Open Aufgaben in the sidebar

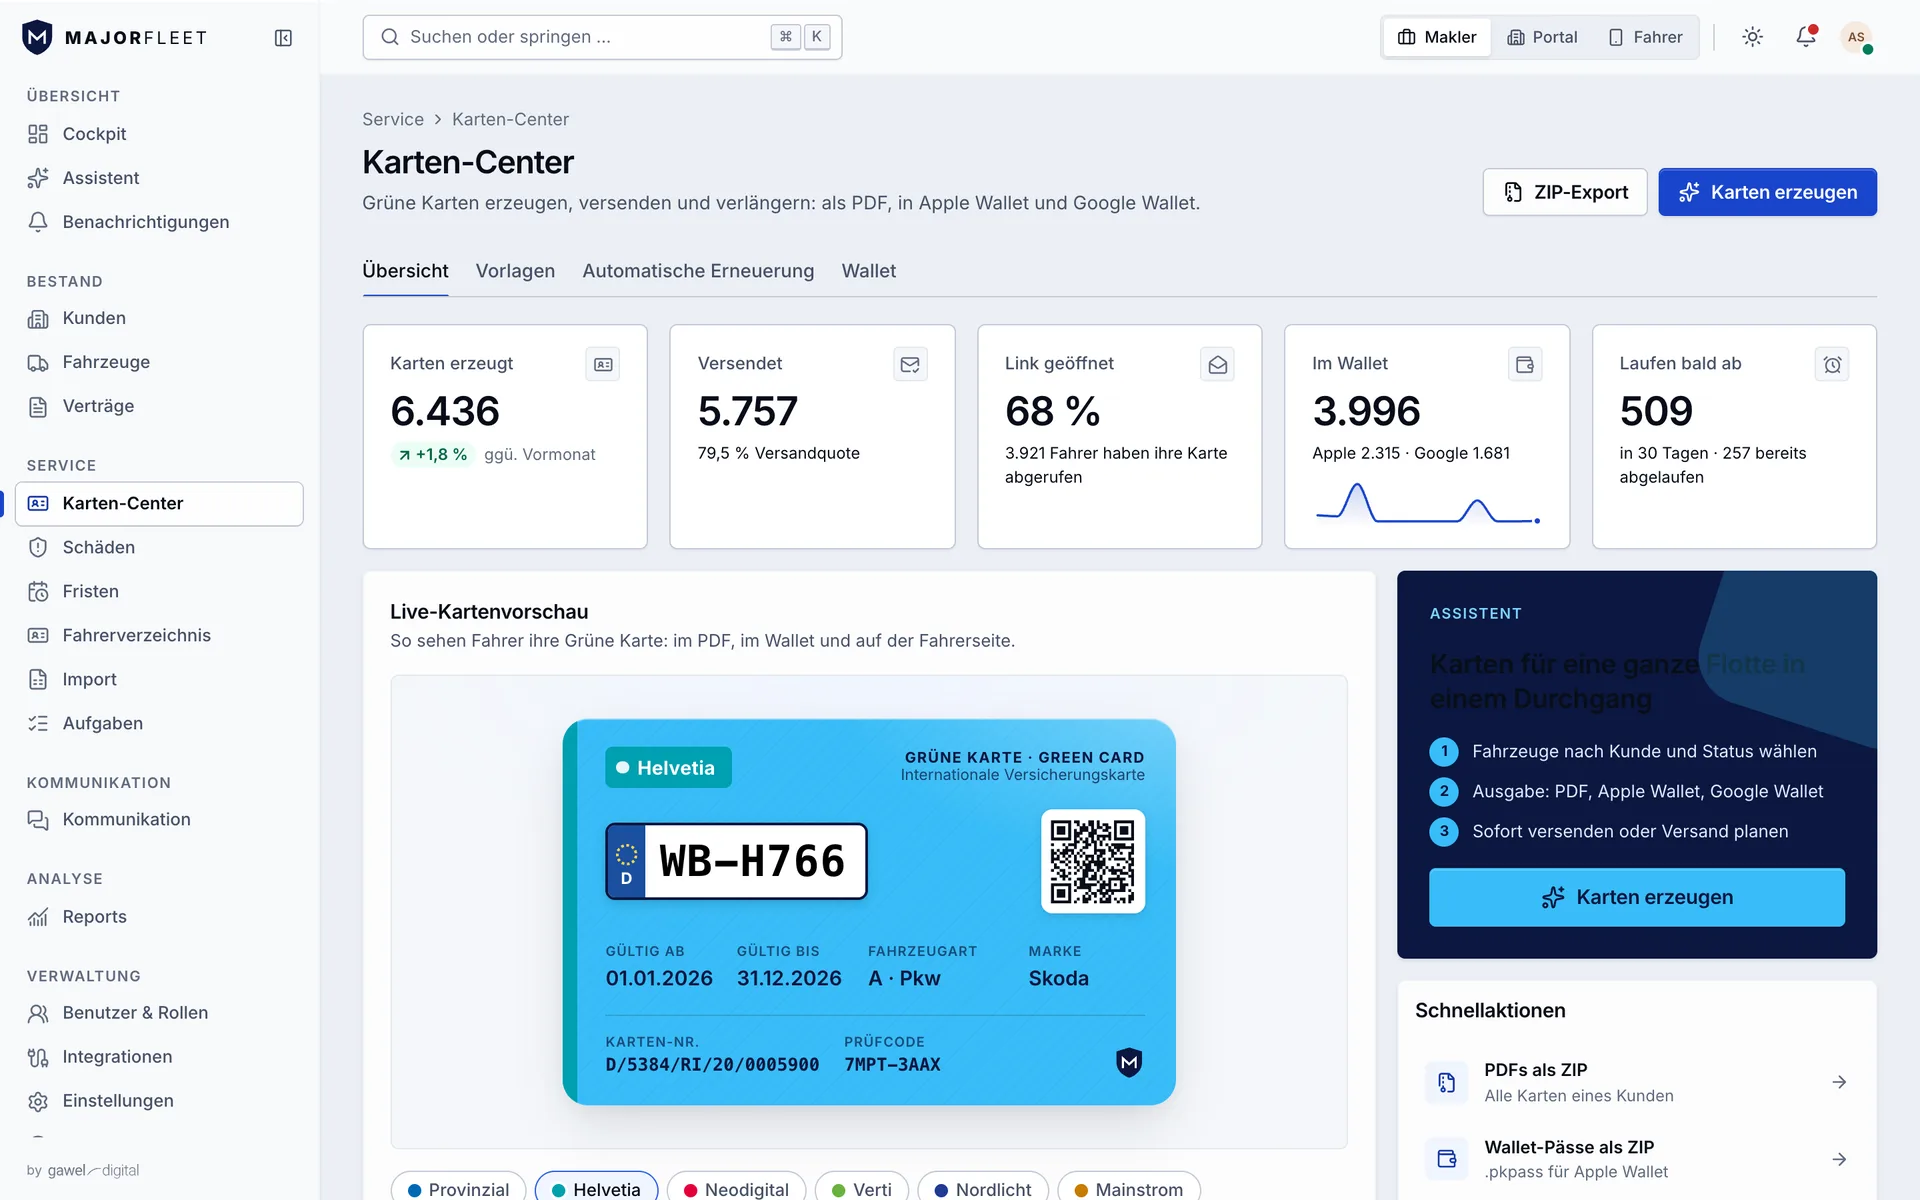click(x=159, y=723)
